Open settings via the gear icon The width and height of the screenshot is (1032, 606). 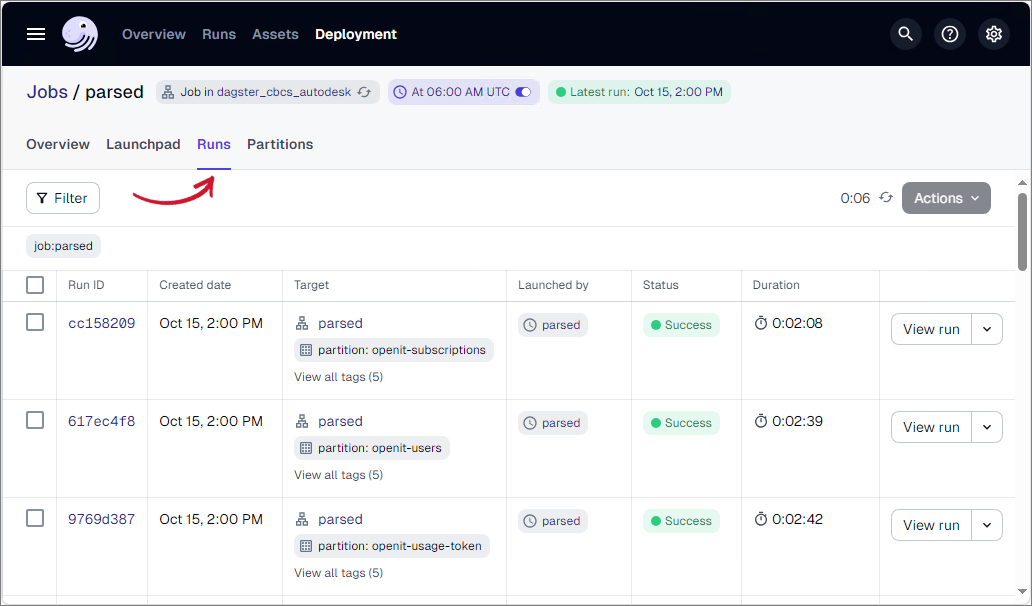click(994, 34)
